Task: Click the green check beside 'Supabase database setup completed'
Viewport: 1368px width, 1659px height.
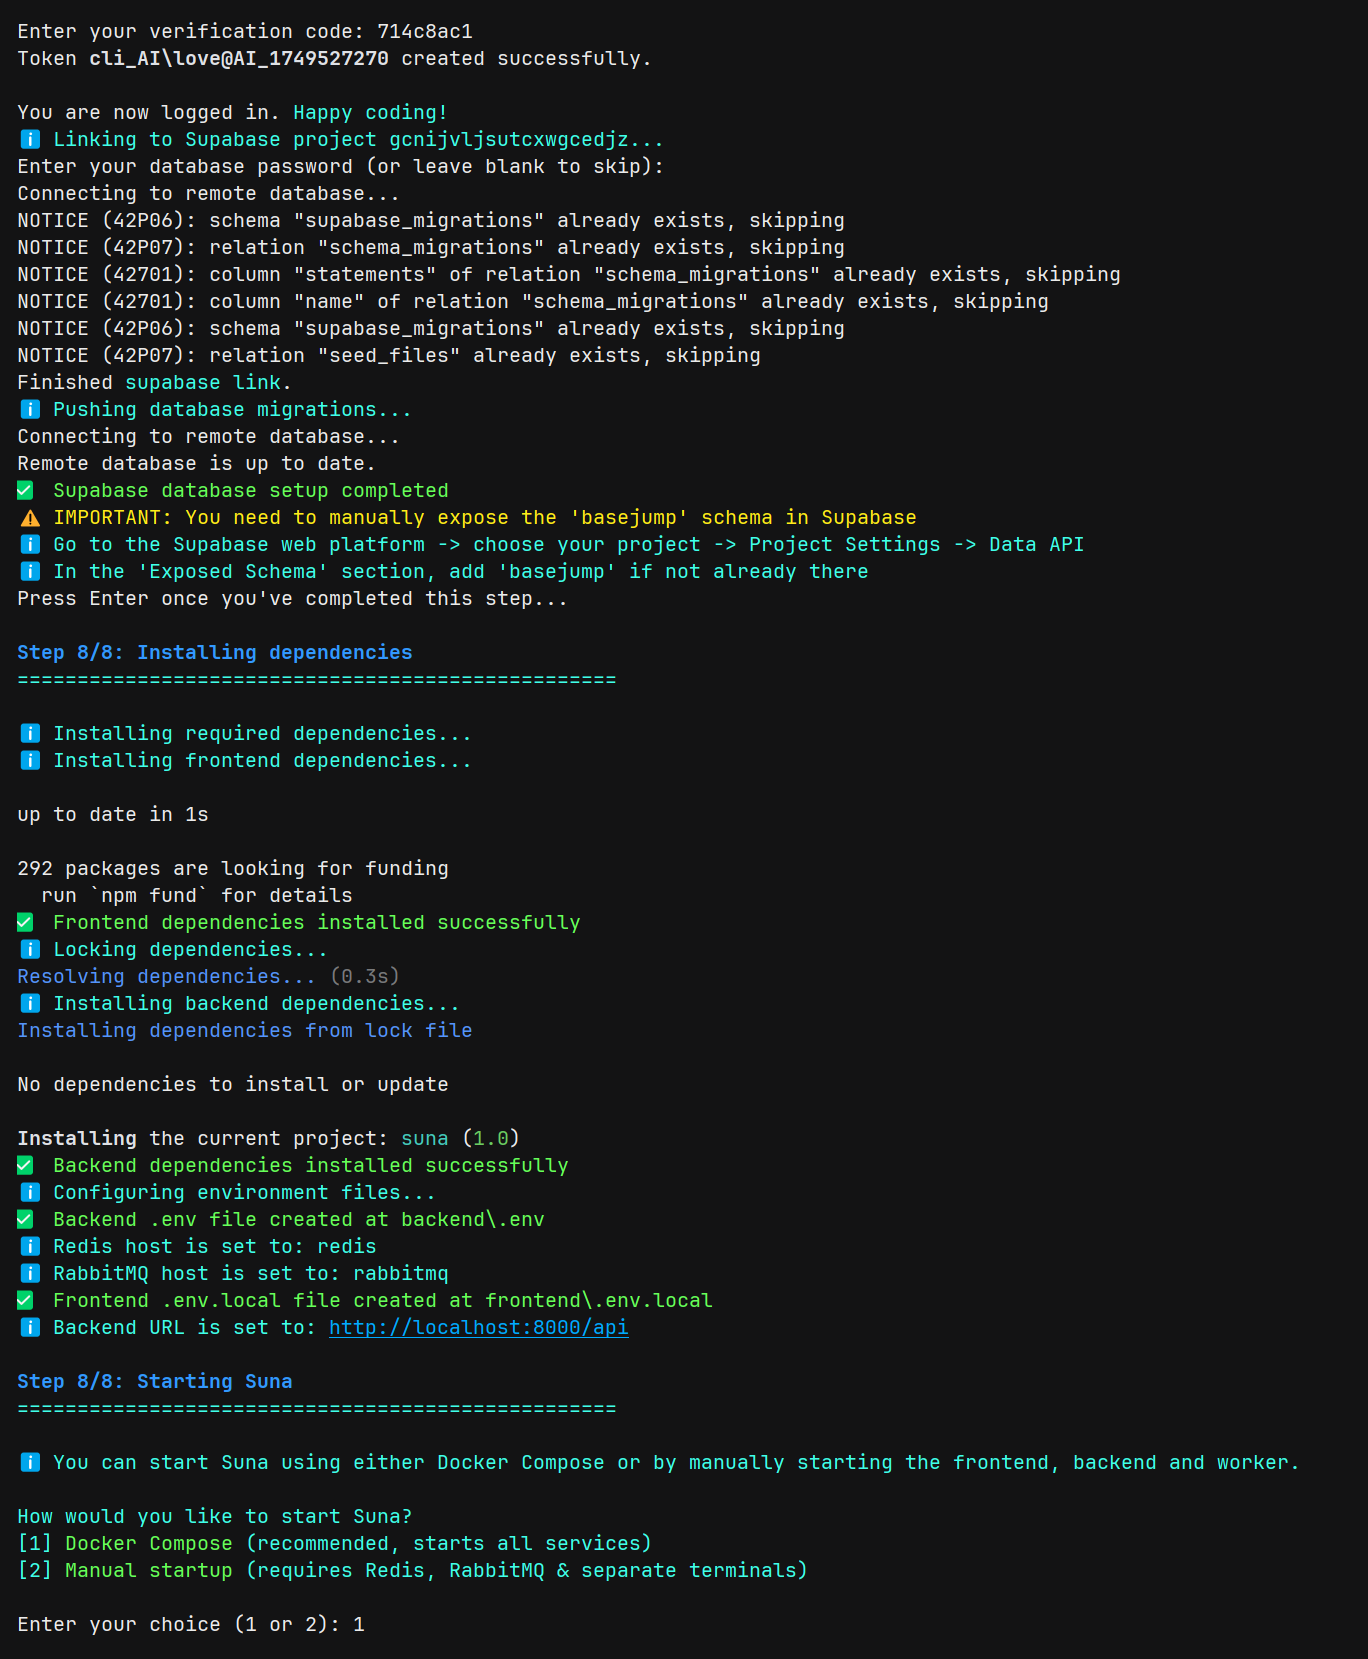Action: pyautogui.click(x=26, y=490)
